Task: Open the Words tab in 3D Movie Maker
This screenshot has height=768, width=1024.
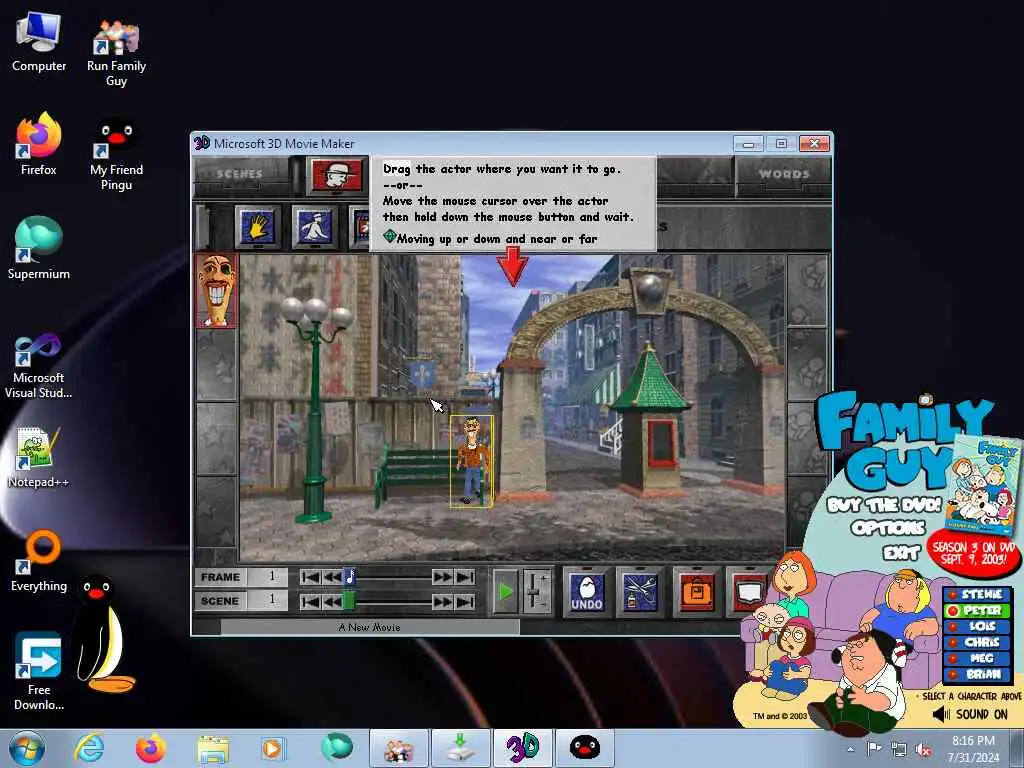Action: coord(784,174)
